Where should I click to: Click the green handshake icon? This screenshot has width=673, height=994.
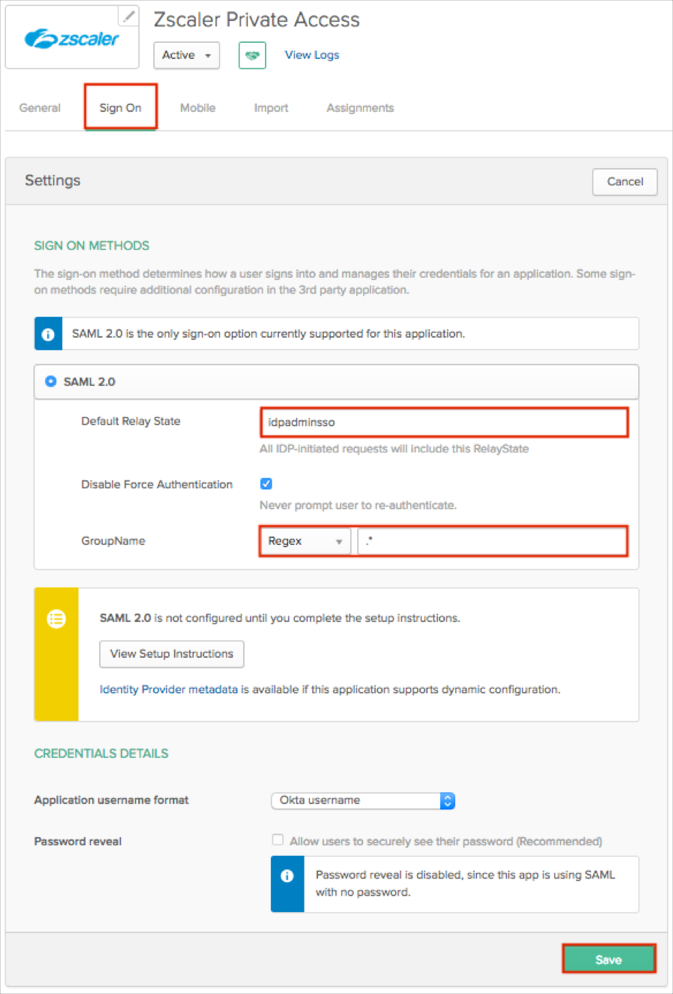(x=251, y=55)
